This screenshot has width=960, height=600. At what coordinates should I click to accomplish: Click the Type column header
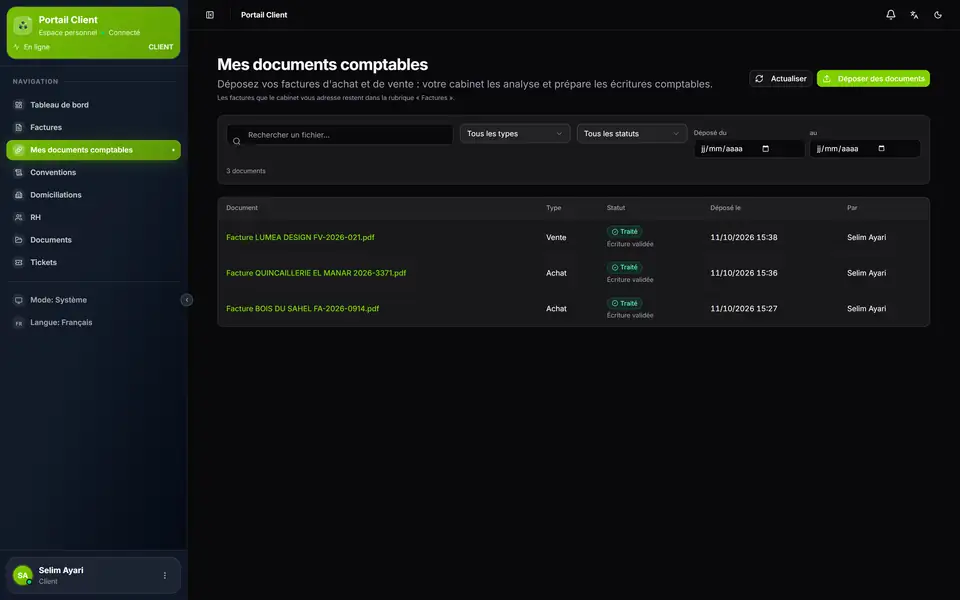553,208
